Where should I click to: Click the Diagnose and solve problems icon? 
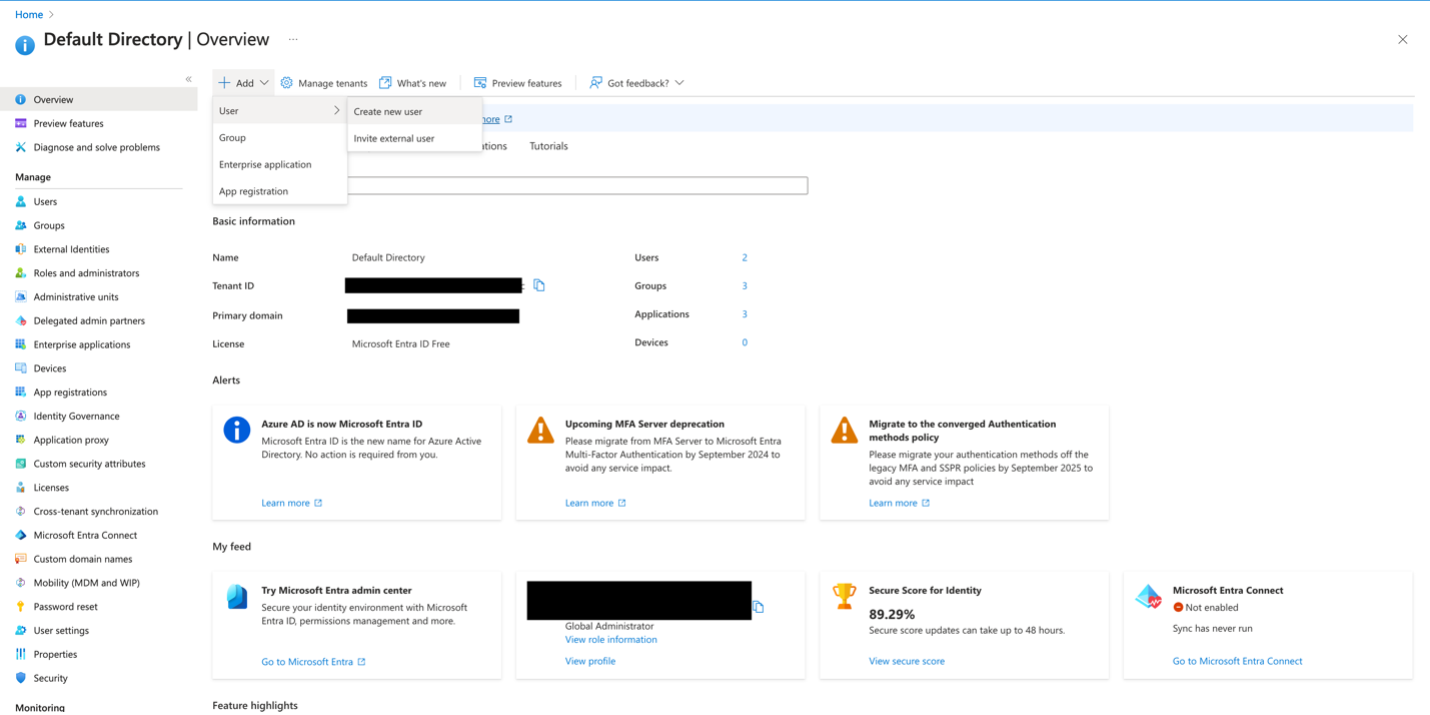21,147
